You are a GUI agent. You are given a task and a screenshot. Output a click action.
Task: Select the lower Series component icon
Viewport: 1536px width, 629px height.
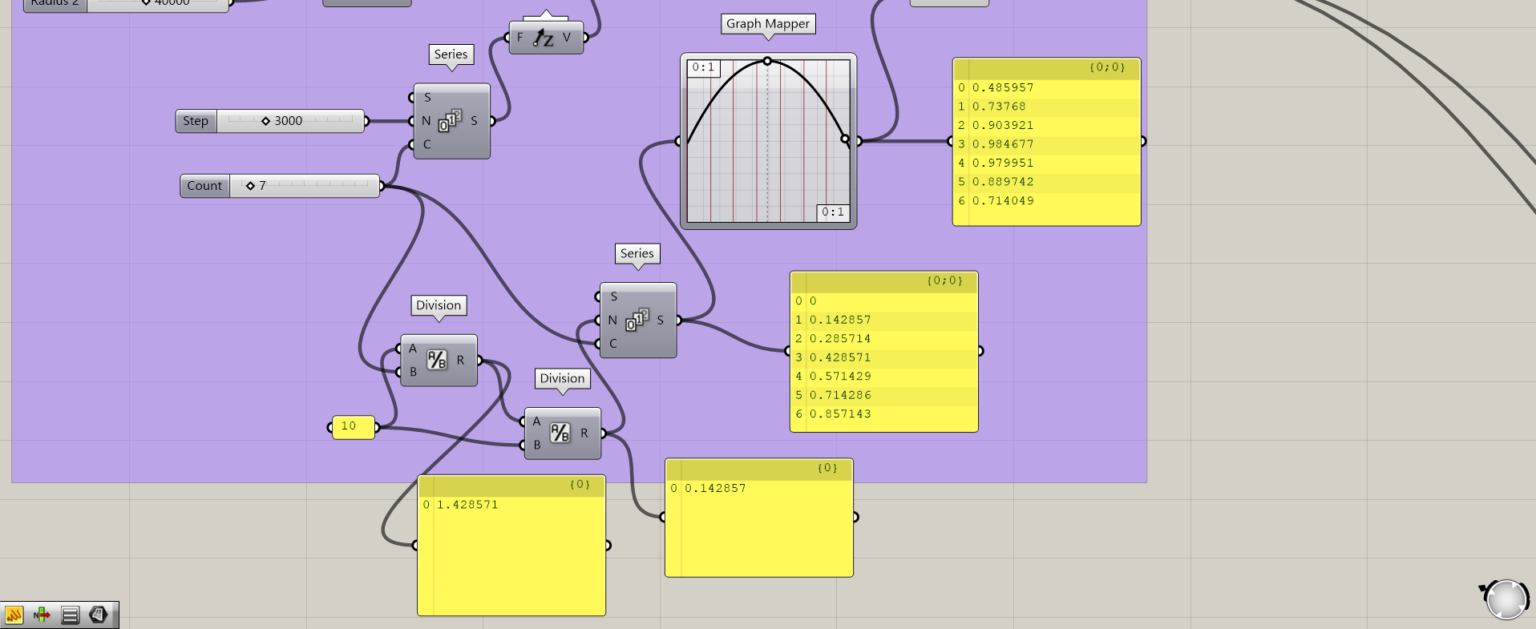tap(637, 320)
